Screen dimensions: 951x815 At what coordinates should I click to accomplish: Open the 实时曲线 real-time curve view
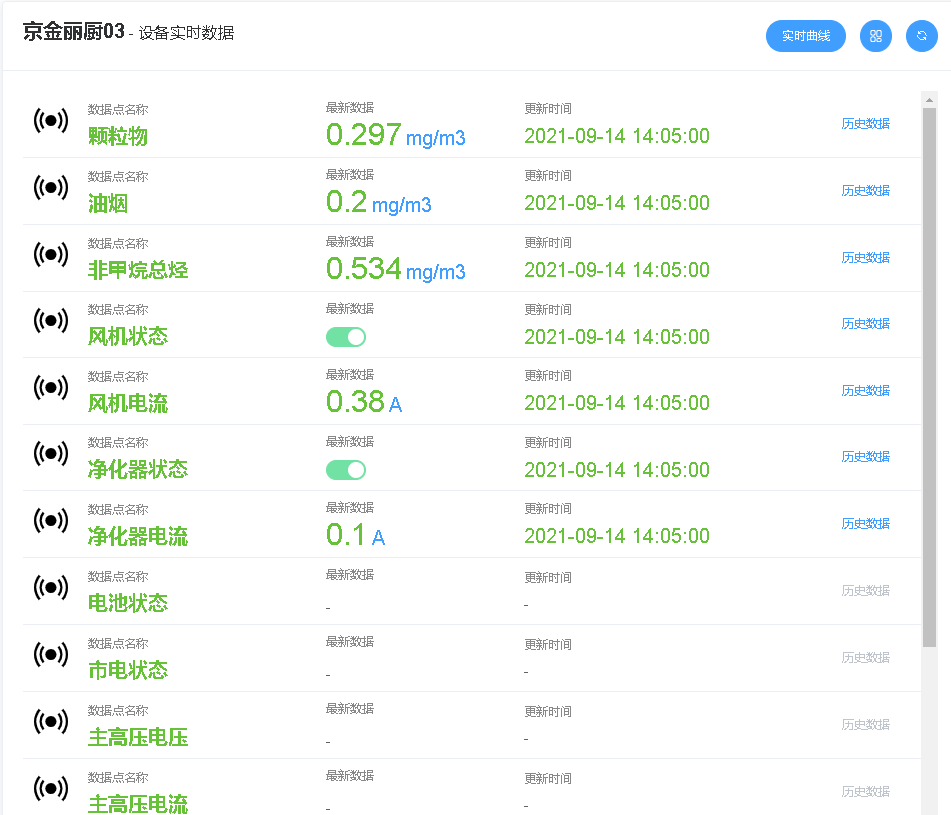805,36
